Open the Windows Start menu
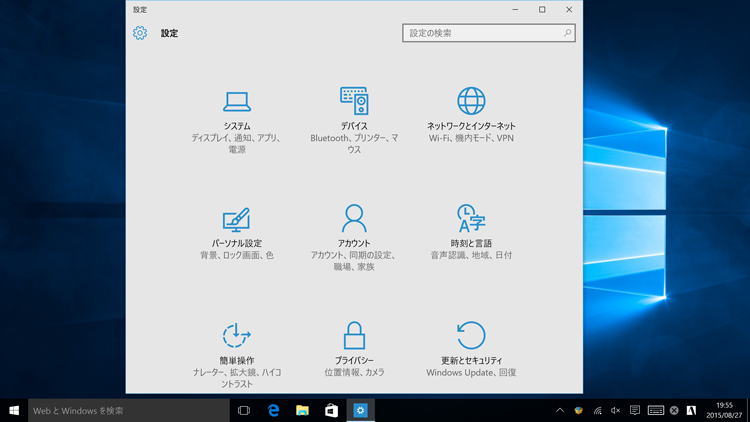The image size is (750, 422). tap(14, 410)
